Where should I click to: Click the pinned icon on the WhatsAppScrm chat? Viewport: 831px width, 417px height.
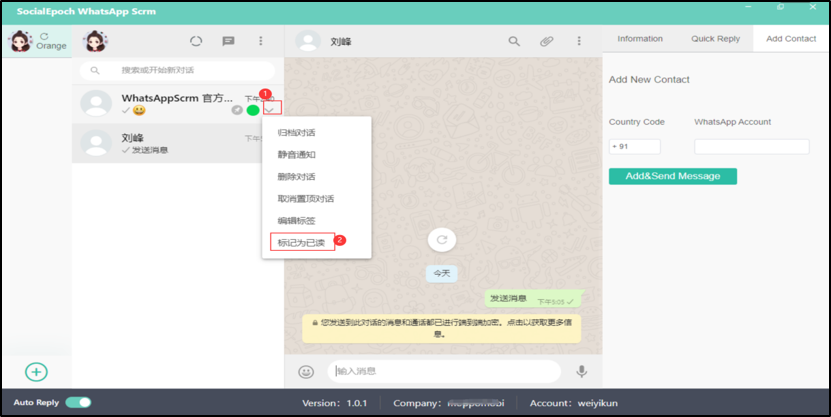pos(237,110)
